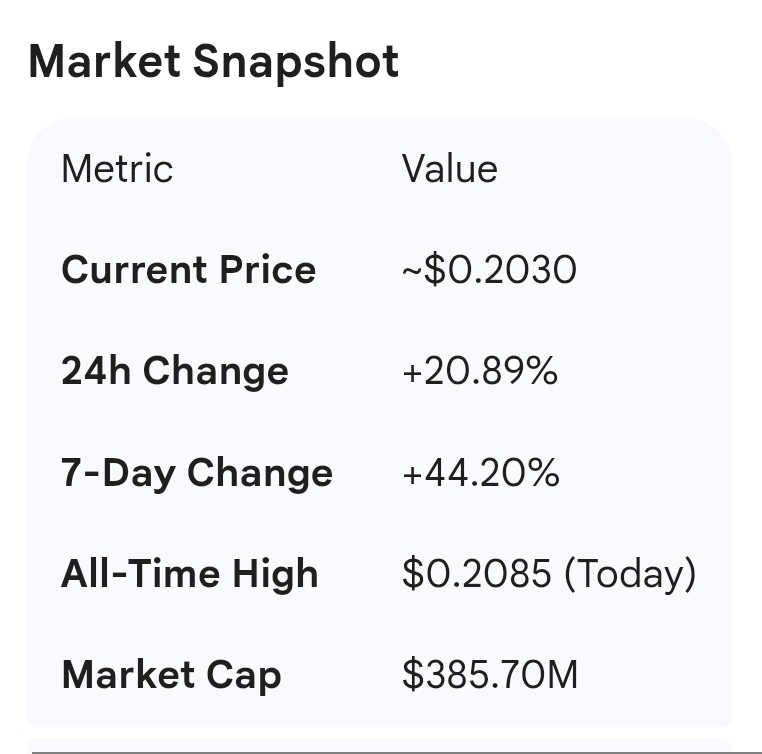Click the All-Time High row label
Screen dimensions: 762x754
[x=190, y=574]
